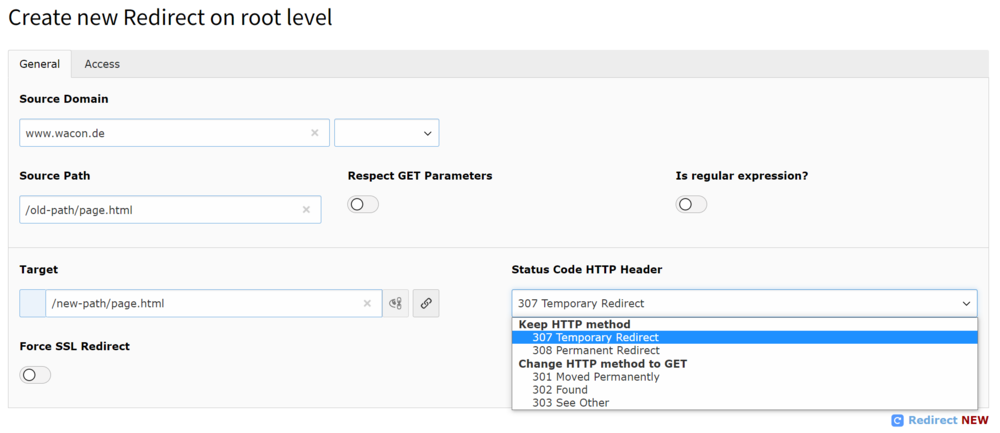Select the General tab
Screen dimensions: 1000x433
[40, 64]
